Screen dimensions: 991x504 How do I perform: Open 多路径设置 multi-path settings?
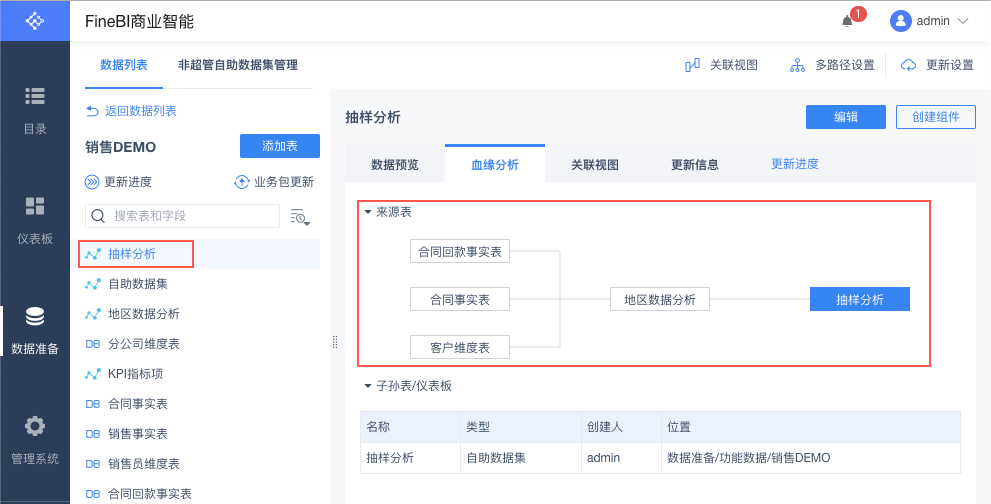pyautogui.click(x=832, y=65)
